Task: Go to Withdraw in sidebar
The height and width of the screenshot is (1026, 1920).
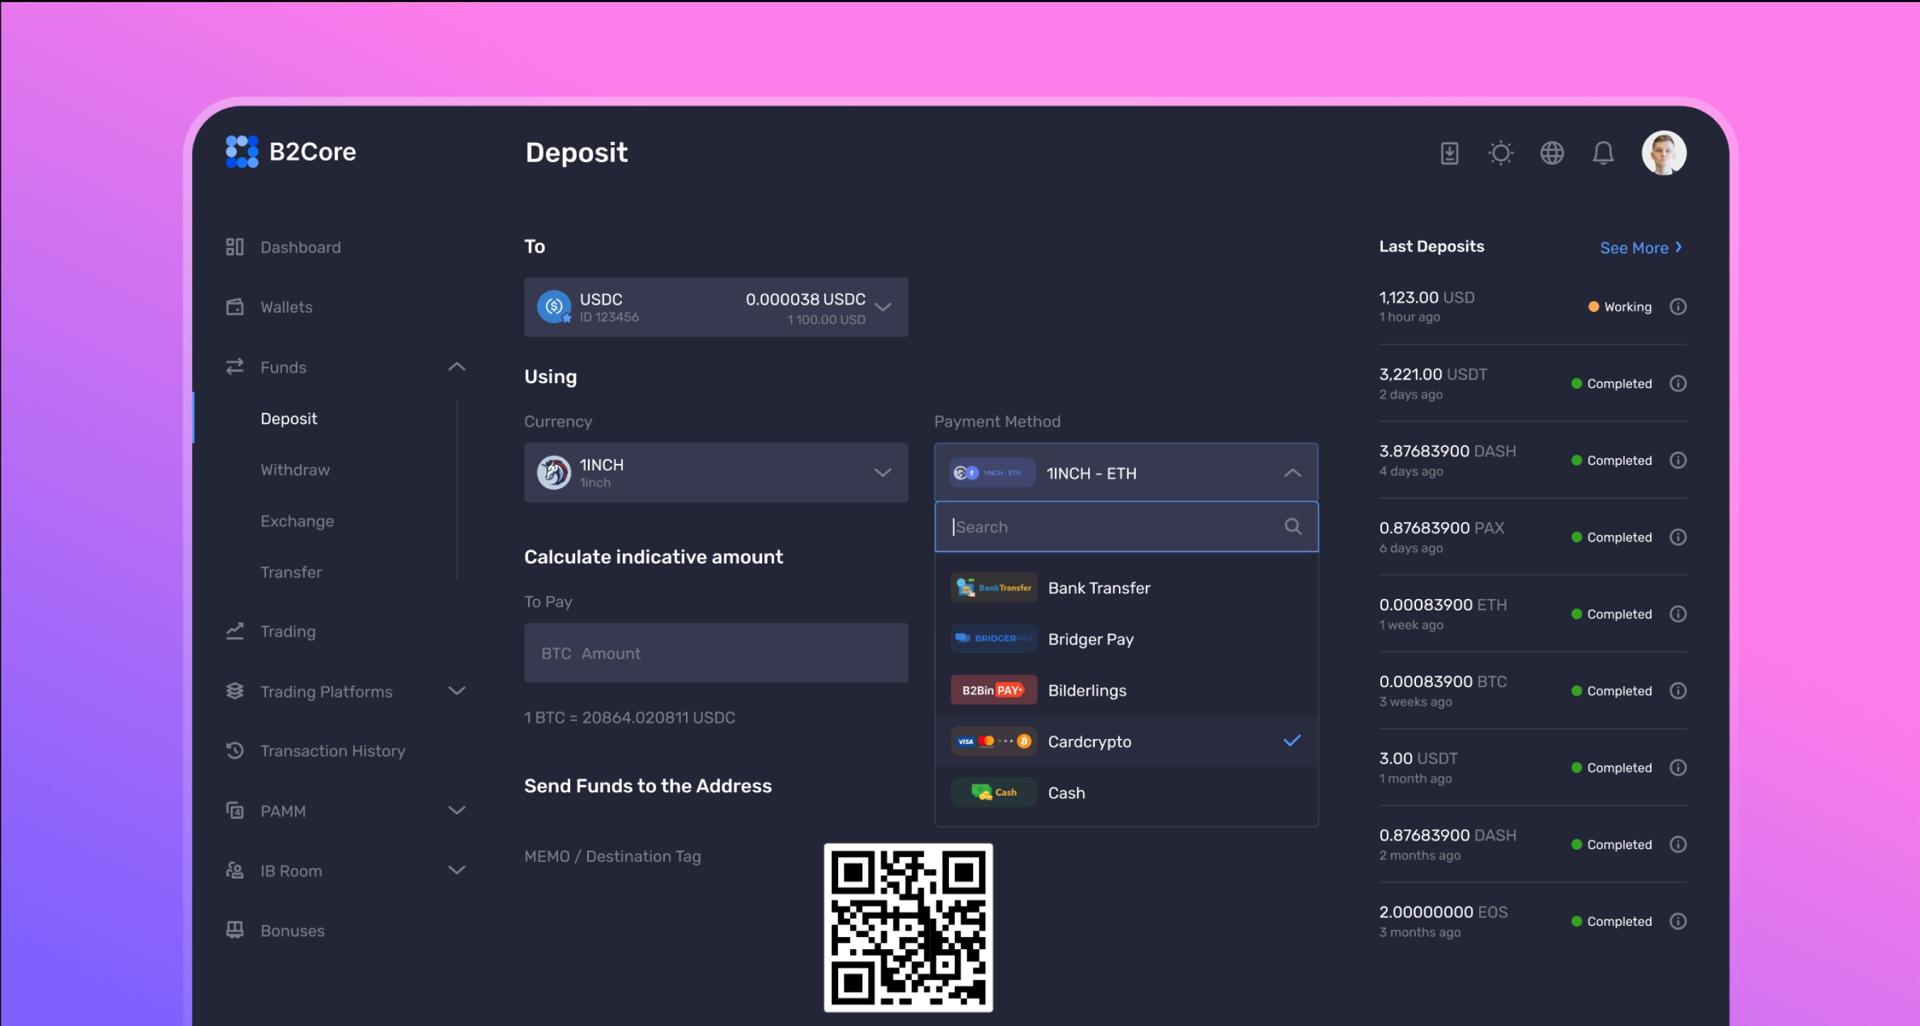Action: point(295,470)
